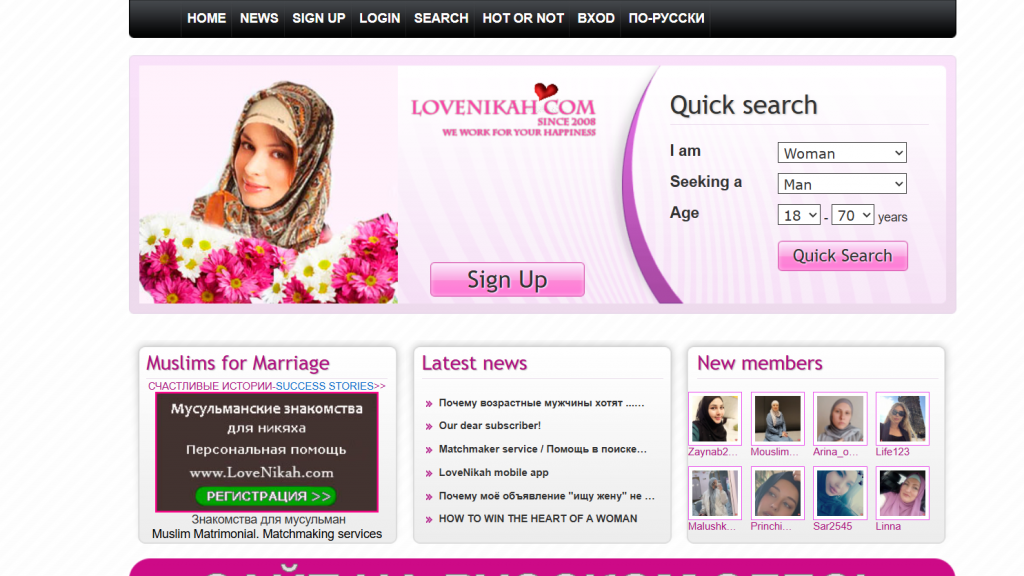Viewport: 1024px width, 576px height.
Task: Open news "Почему моё объявление ищу жену"
Action: click(547, 496)
